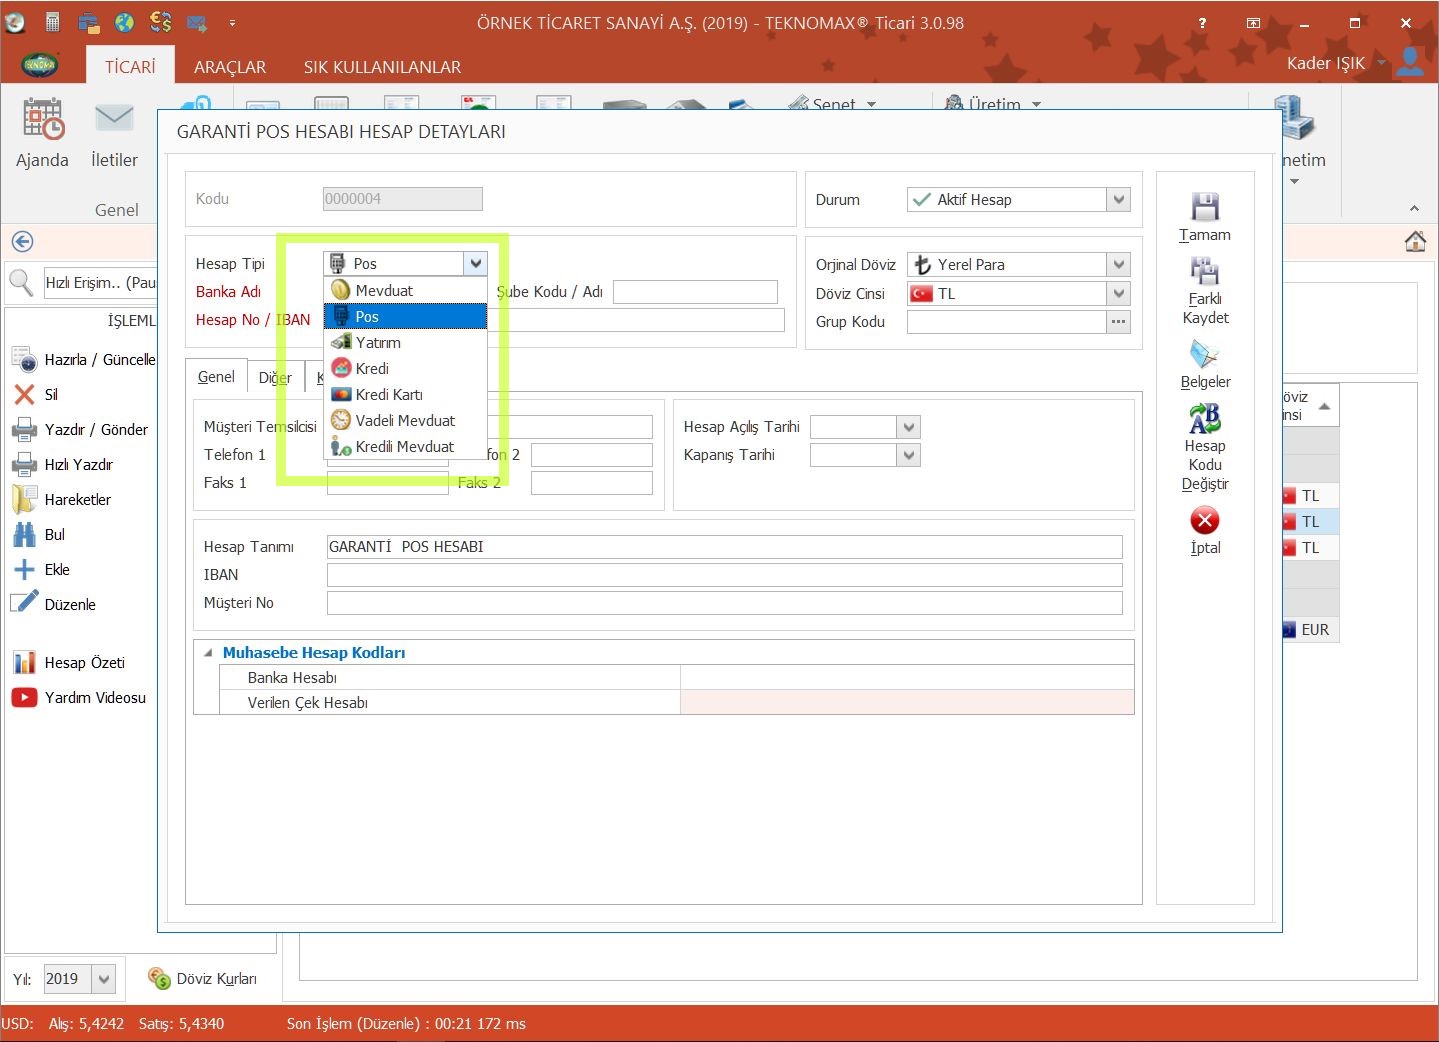
Task: Click Sil to delete the record
Action: point(35,394)
